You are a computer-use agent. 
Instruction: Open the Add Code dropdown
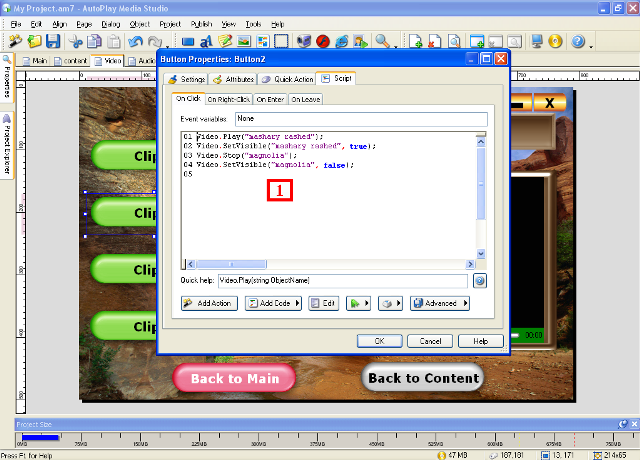270,303
